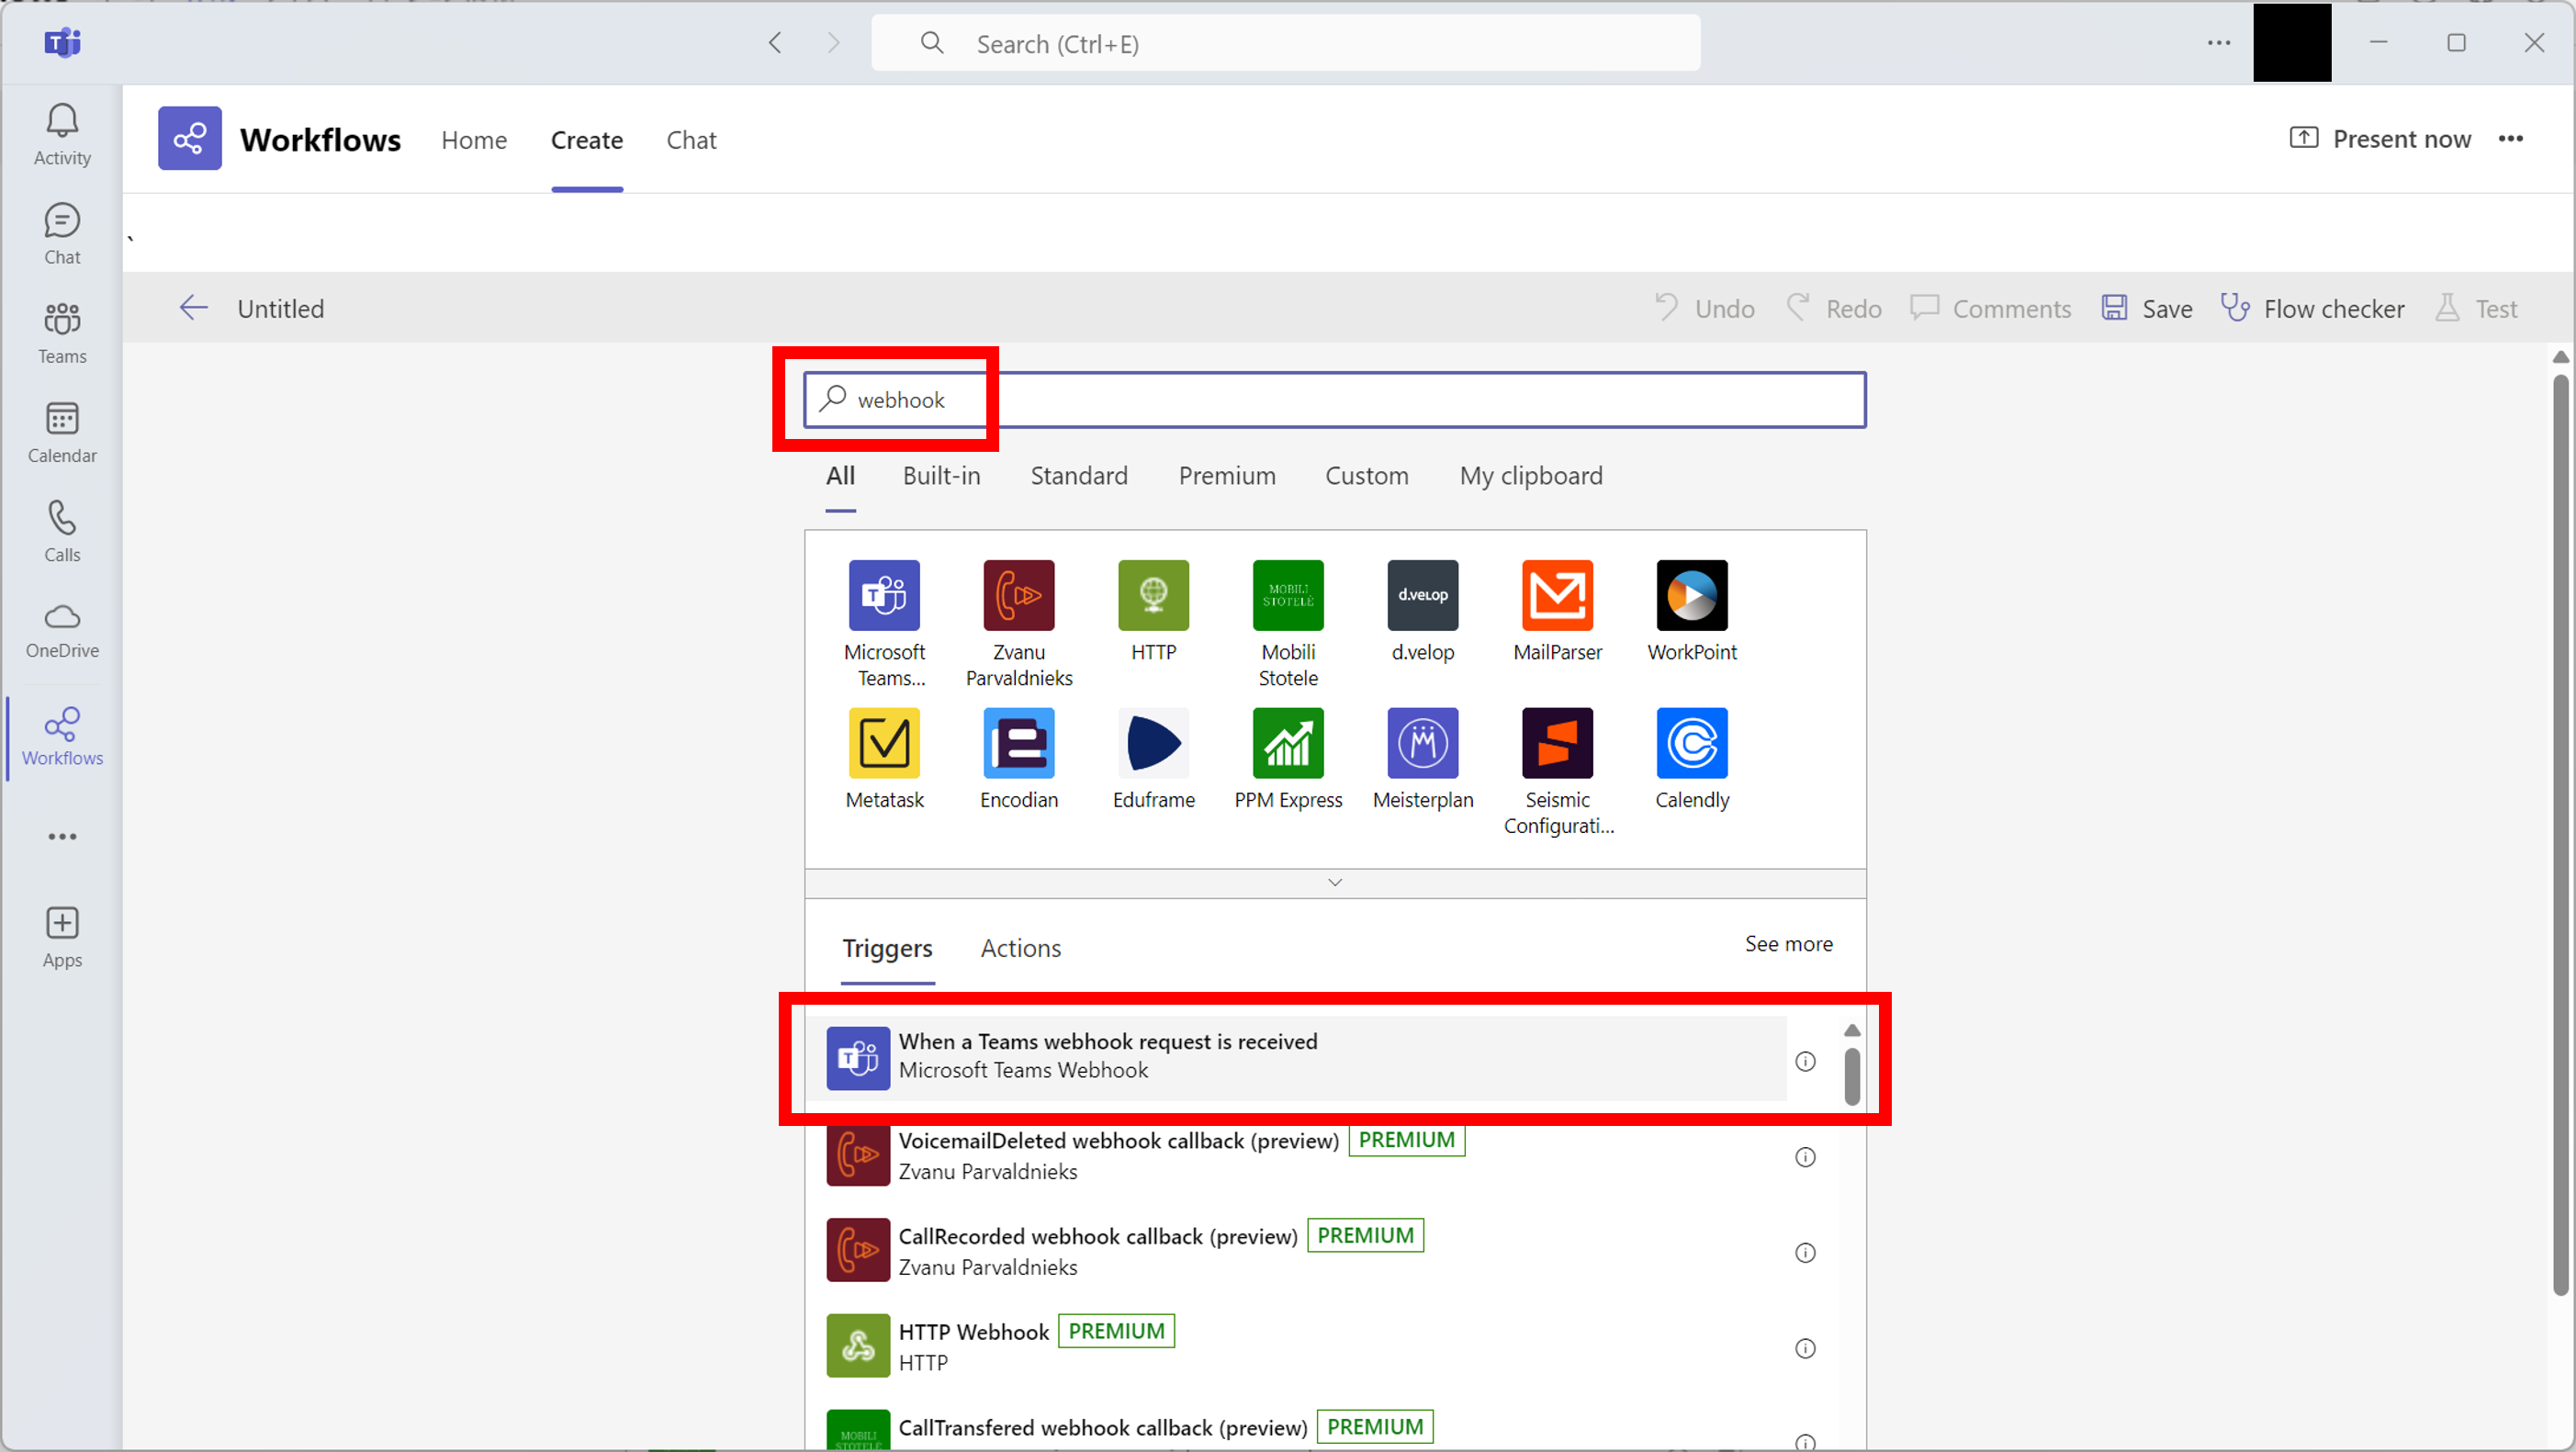Image resolution: width=2576 pixels, height=1452 pixels.
Task: Go back using arrow beside Untitled
Action: coord(193,308)
